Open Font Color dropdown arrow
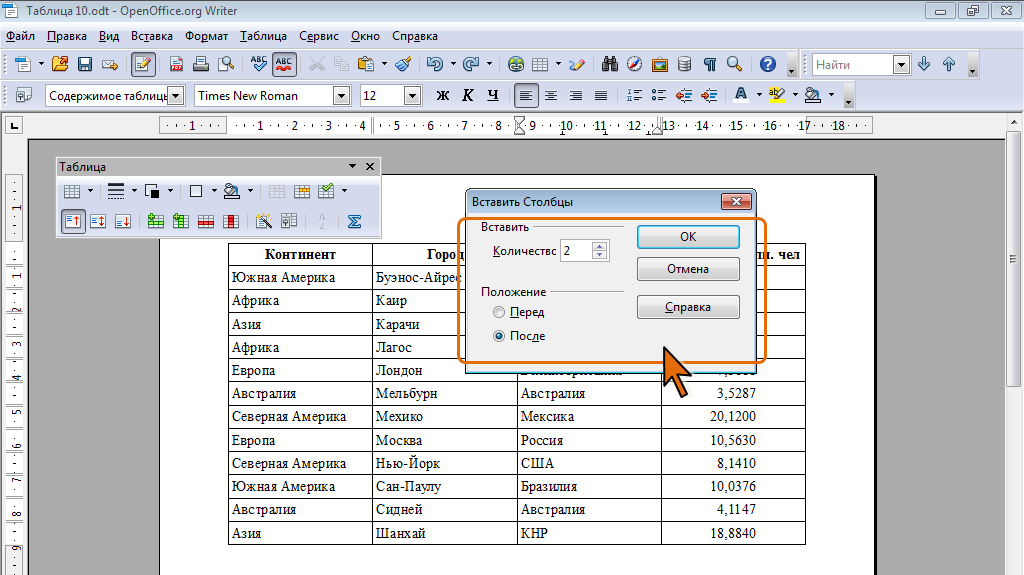1024x575 pixels. pyautogui.click(x=759, y=95)
